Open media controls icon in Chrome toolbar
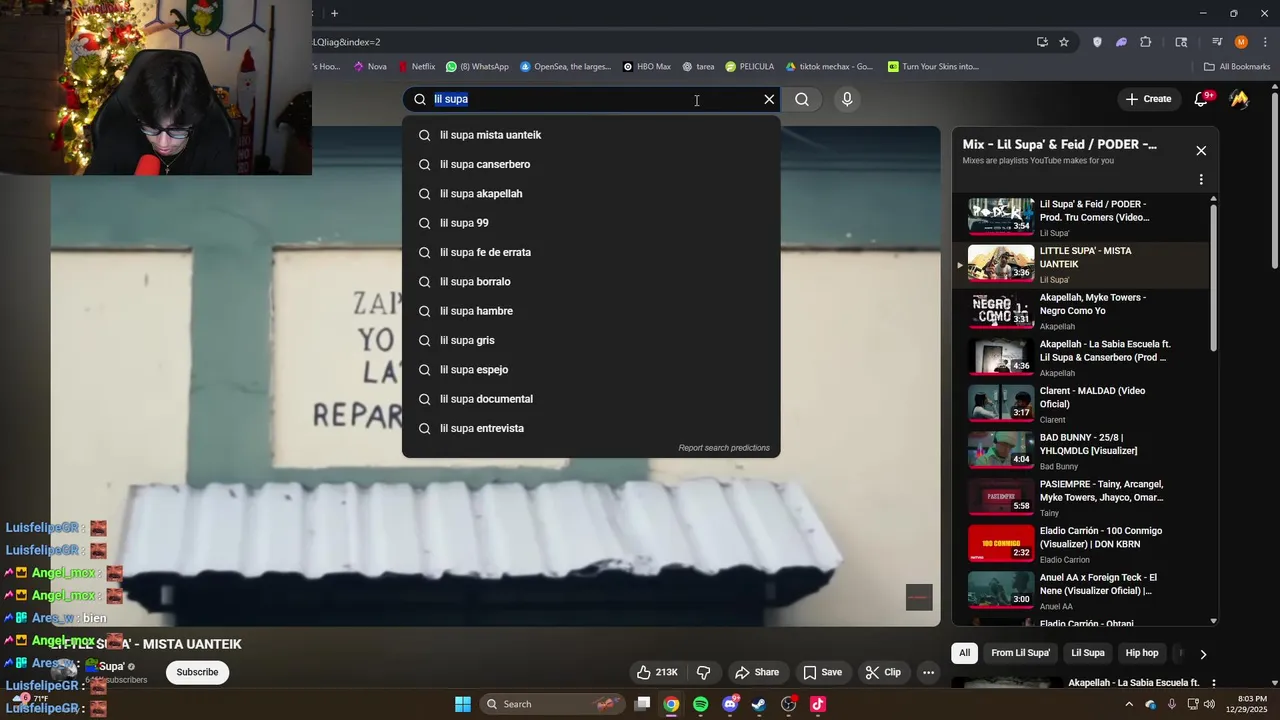 coord(1217,42)
